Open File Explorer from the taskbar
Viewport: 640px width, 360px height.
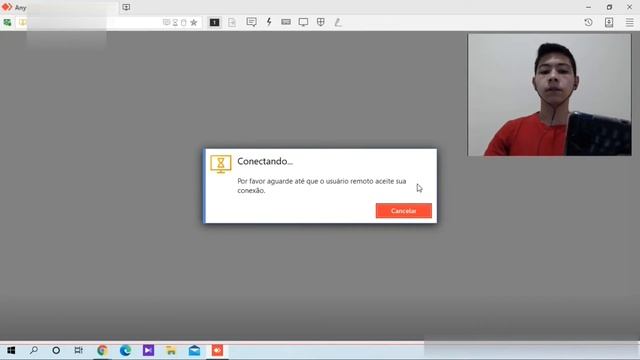(171, 350)
